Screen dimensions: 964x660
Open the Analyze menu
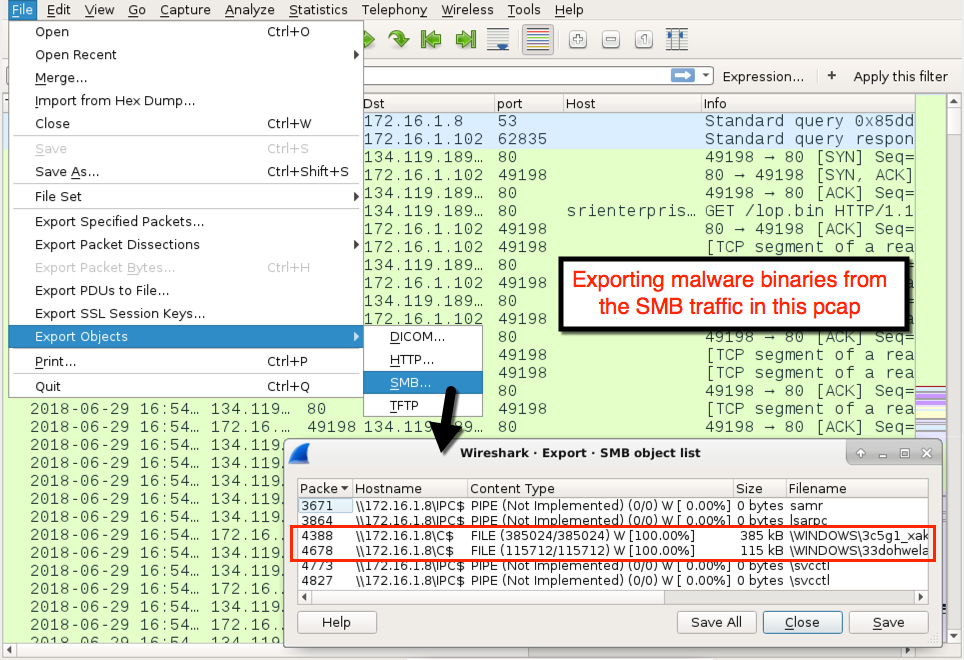250,10
